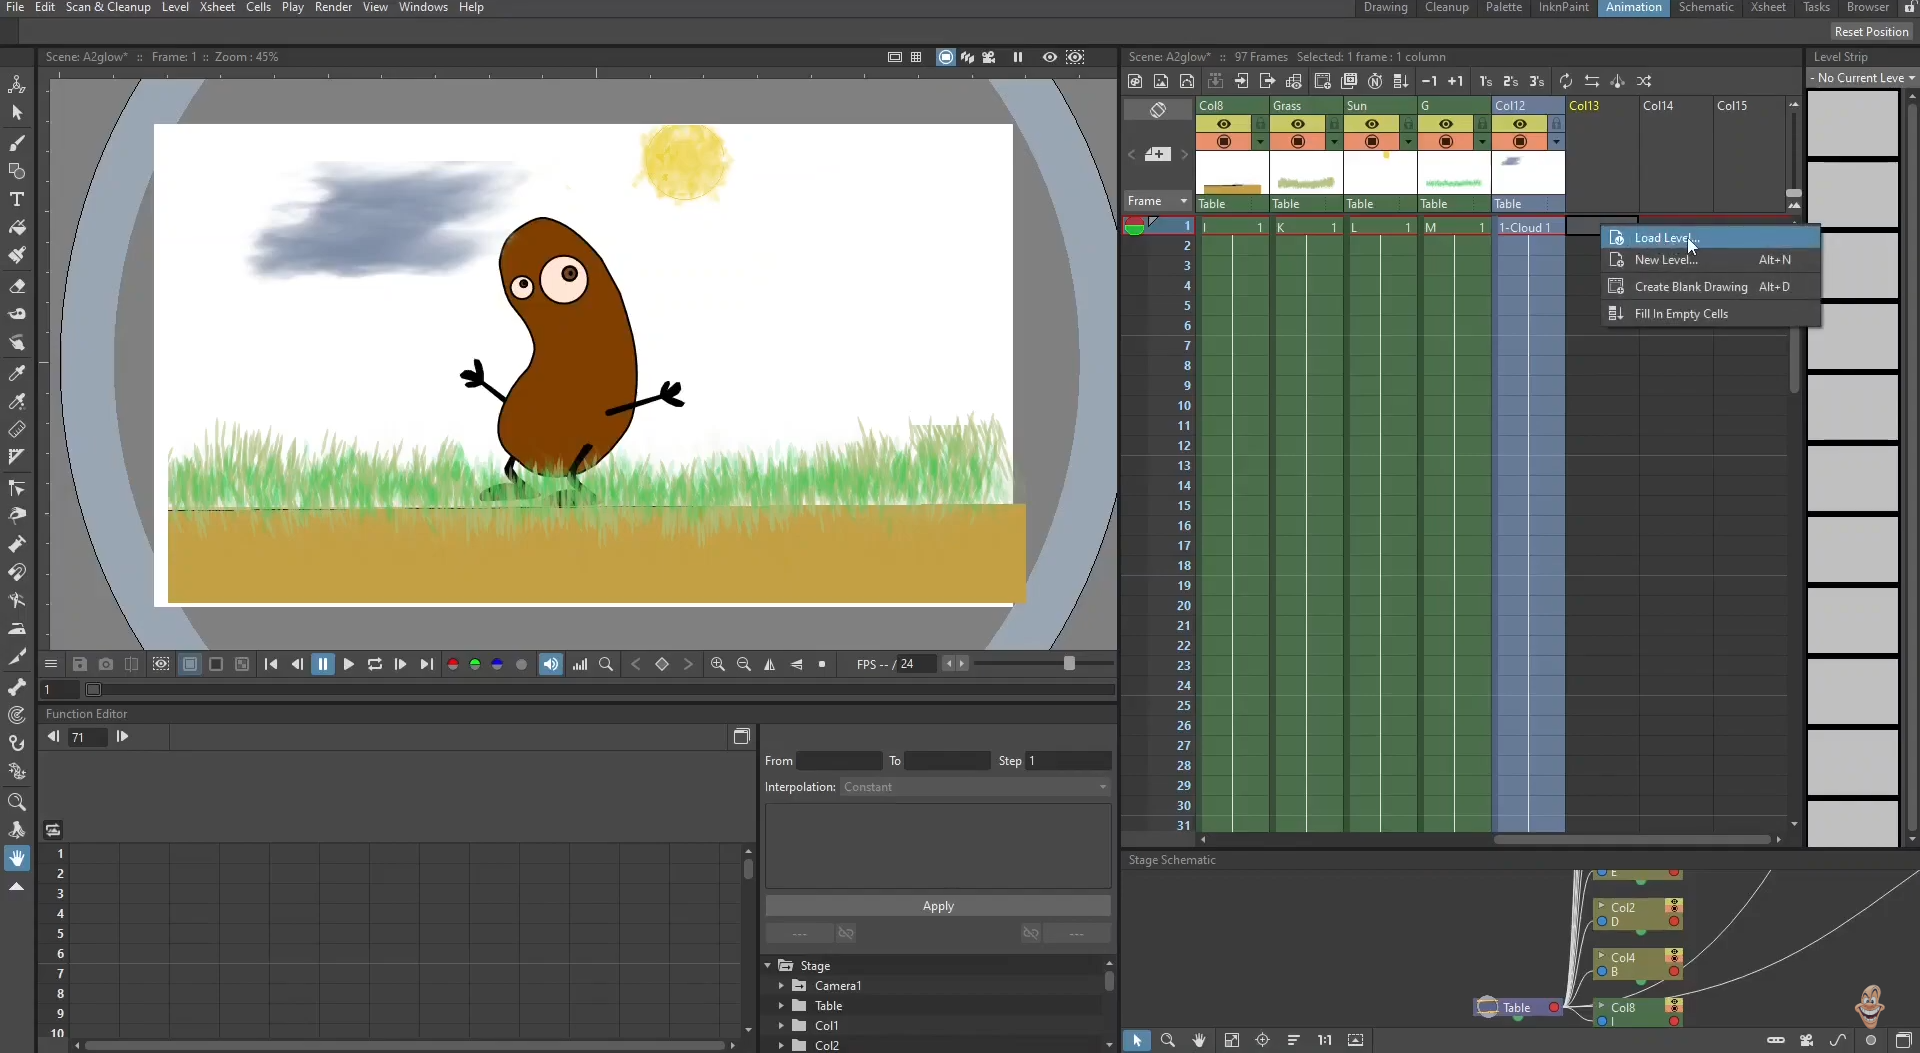Select the Eraser tool
The width and height of the screenshot is (1920, 1053).
(x=17, y=286)
